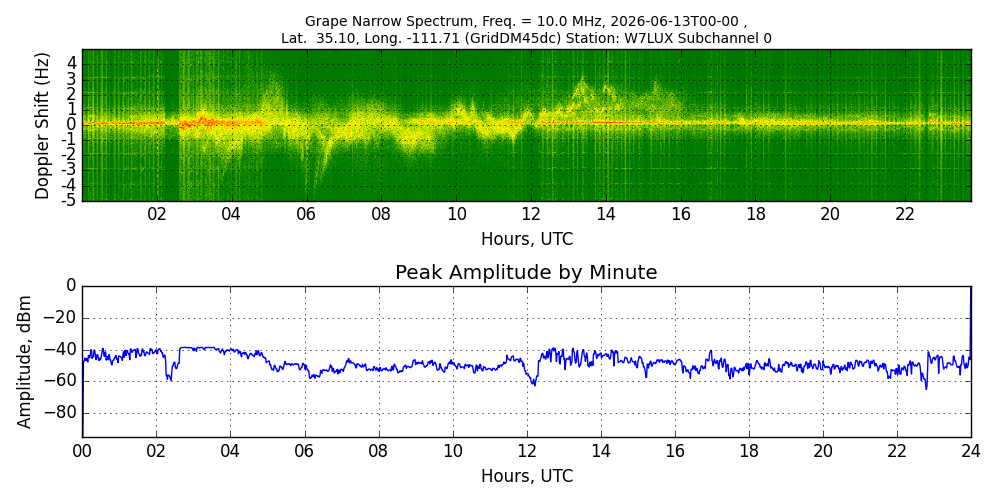Screen dimensions: 1000x500
Task: Click the 06 hour tick below the amplitude plot
Action: pos(305,451)
